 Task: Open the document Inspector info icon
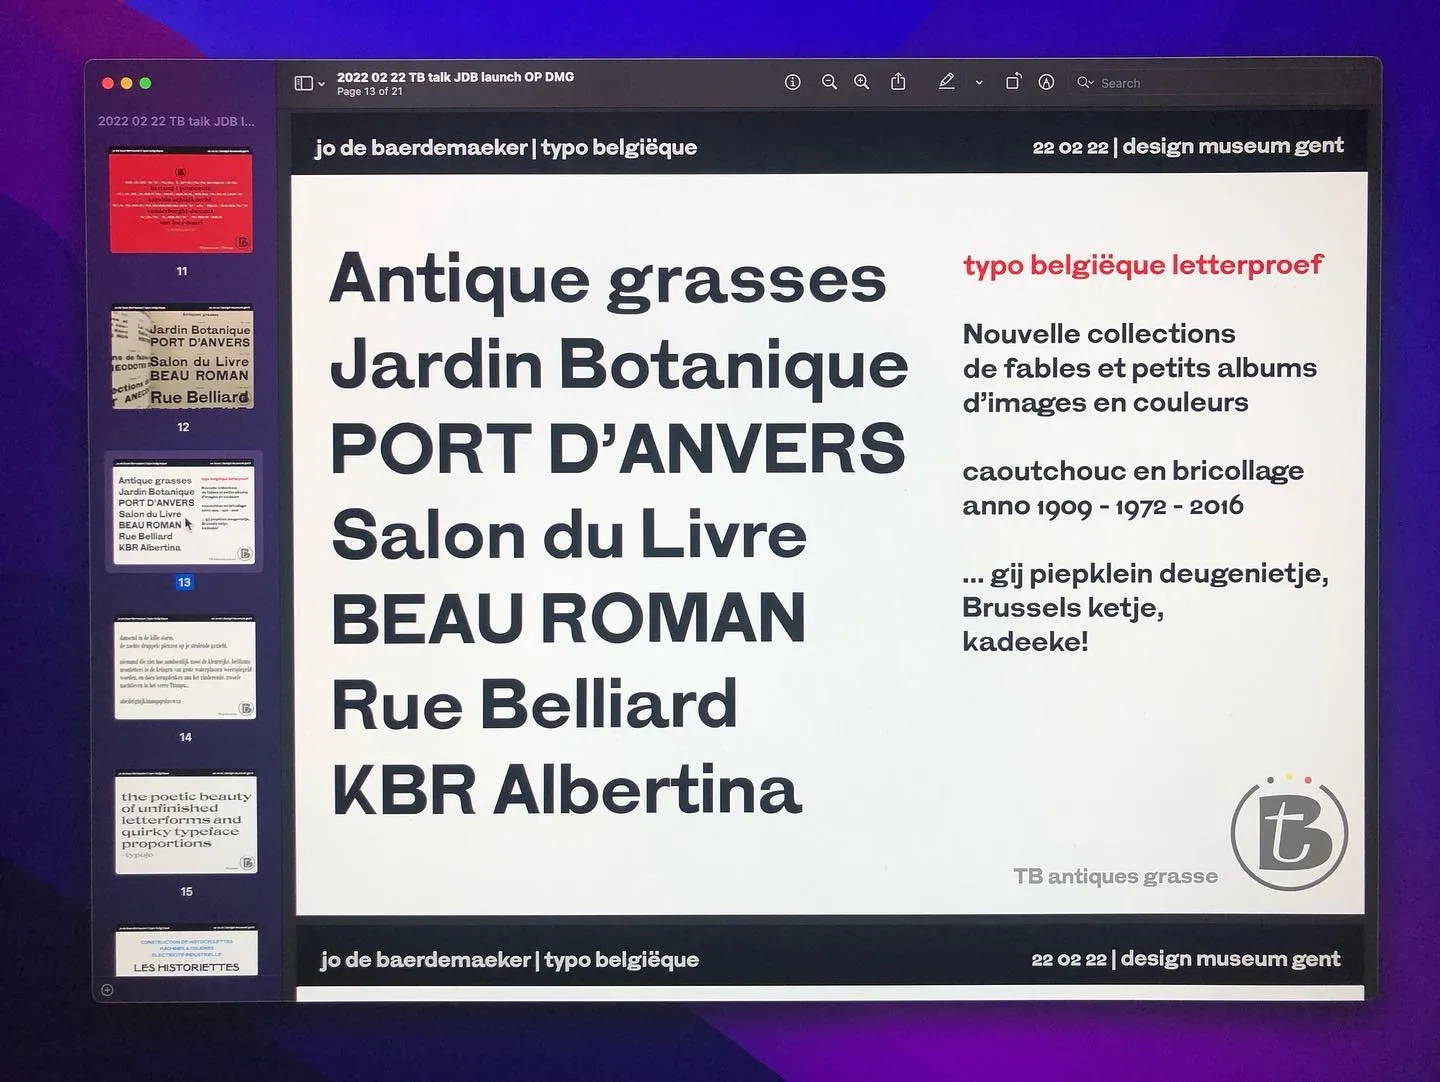tap(792, 82)
